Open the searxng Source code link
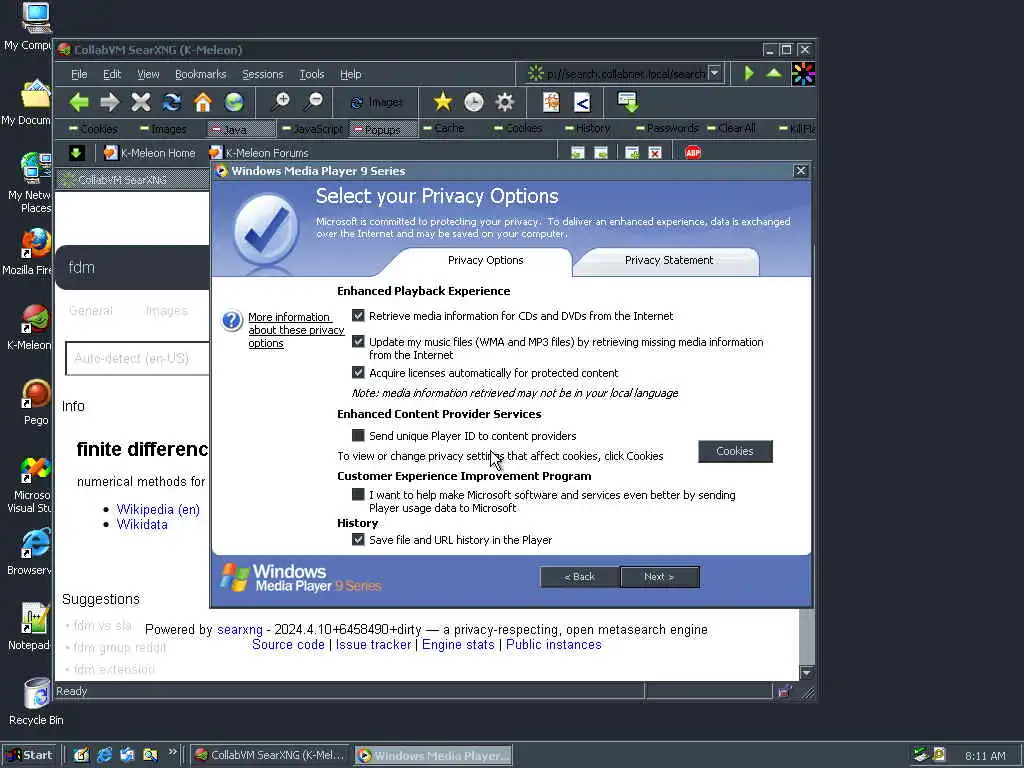Viewport: 1024px width, 768px height. [288, 645]
